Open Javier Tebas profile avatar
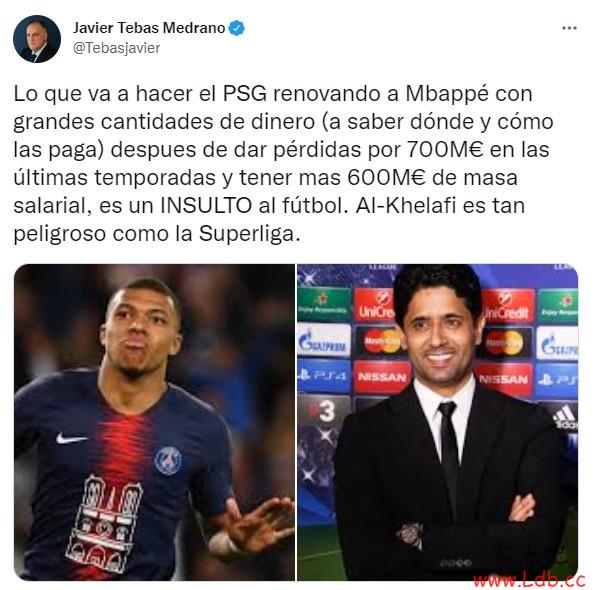 pyautogui.click(x=37, y=39)
